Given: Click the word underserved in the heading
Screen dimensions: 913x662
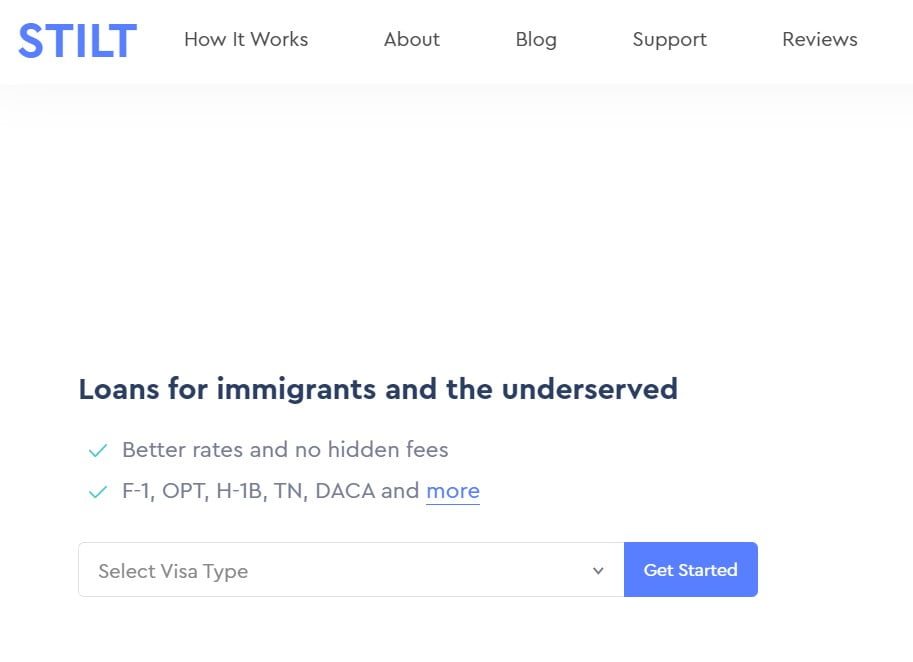Looking at the screenshot, I should [x=589, y=389].
